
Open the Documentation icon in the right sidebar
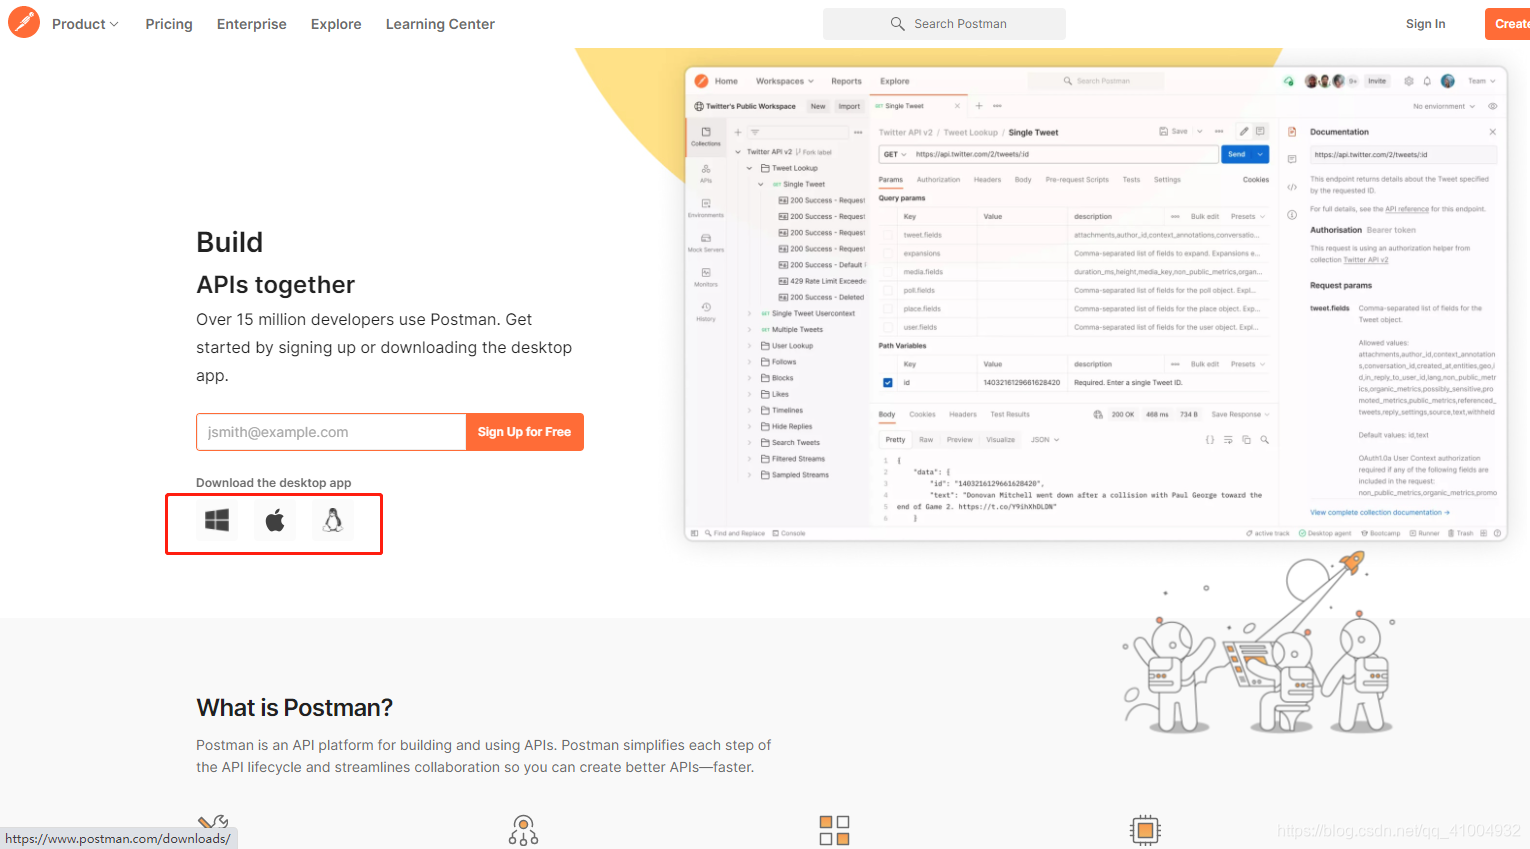[x=1292, y=132]
